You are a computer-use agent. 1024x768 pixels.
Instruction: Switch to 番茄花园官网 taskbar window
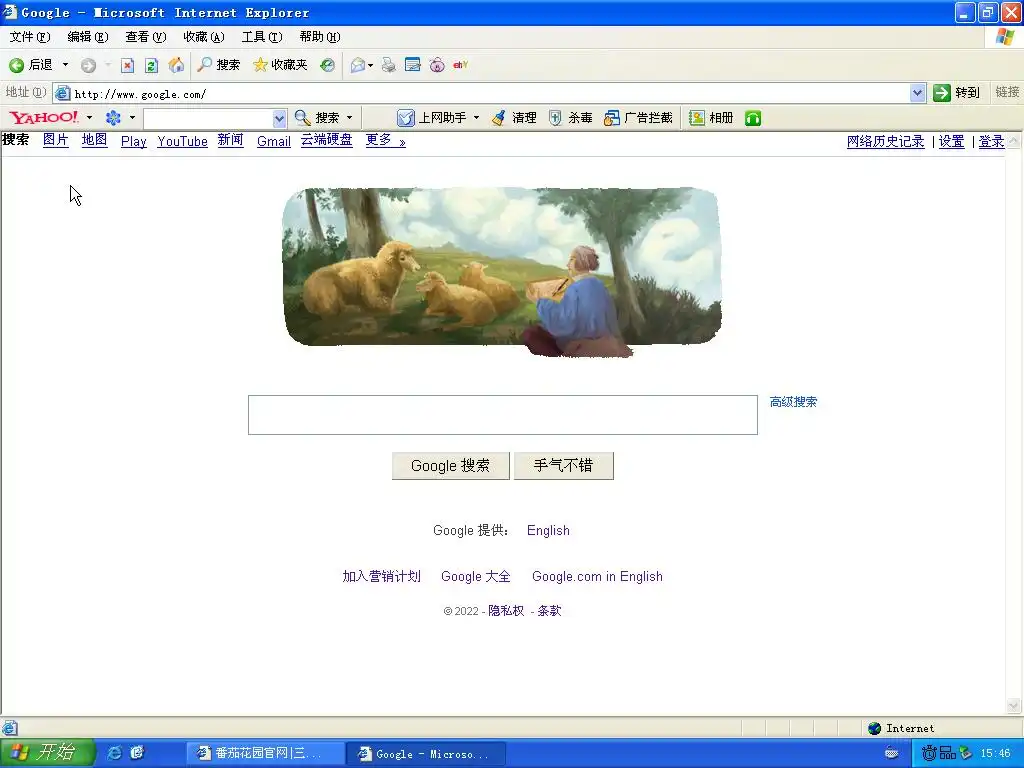click(266, 754)
